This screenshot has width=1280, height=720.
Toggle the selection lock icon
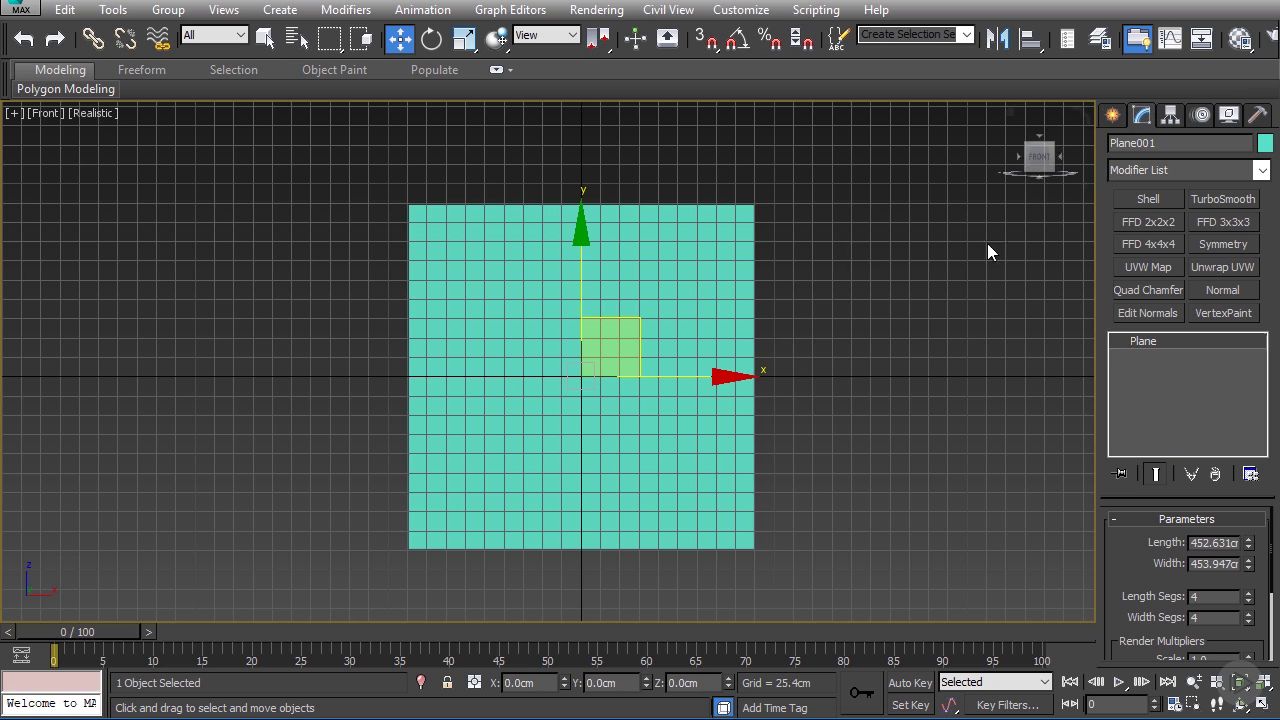click(x=447, y=682)
